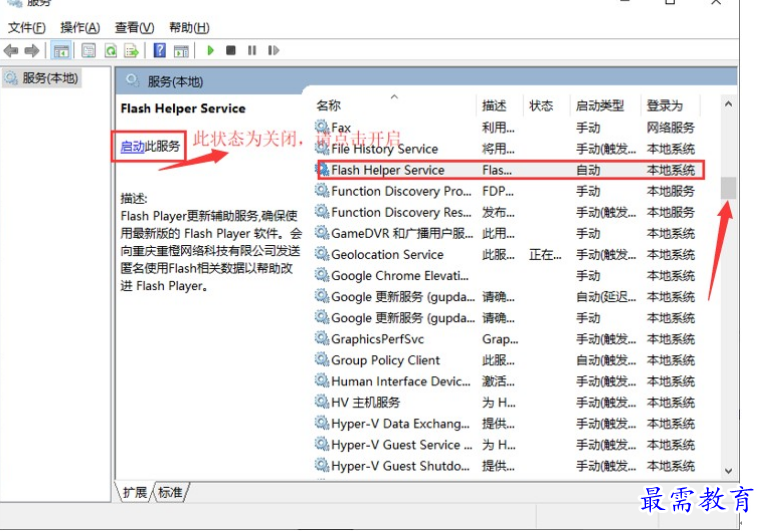
Task: Click the gear icon beside Group Policy Client
Action: click(x=322, y=359)
